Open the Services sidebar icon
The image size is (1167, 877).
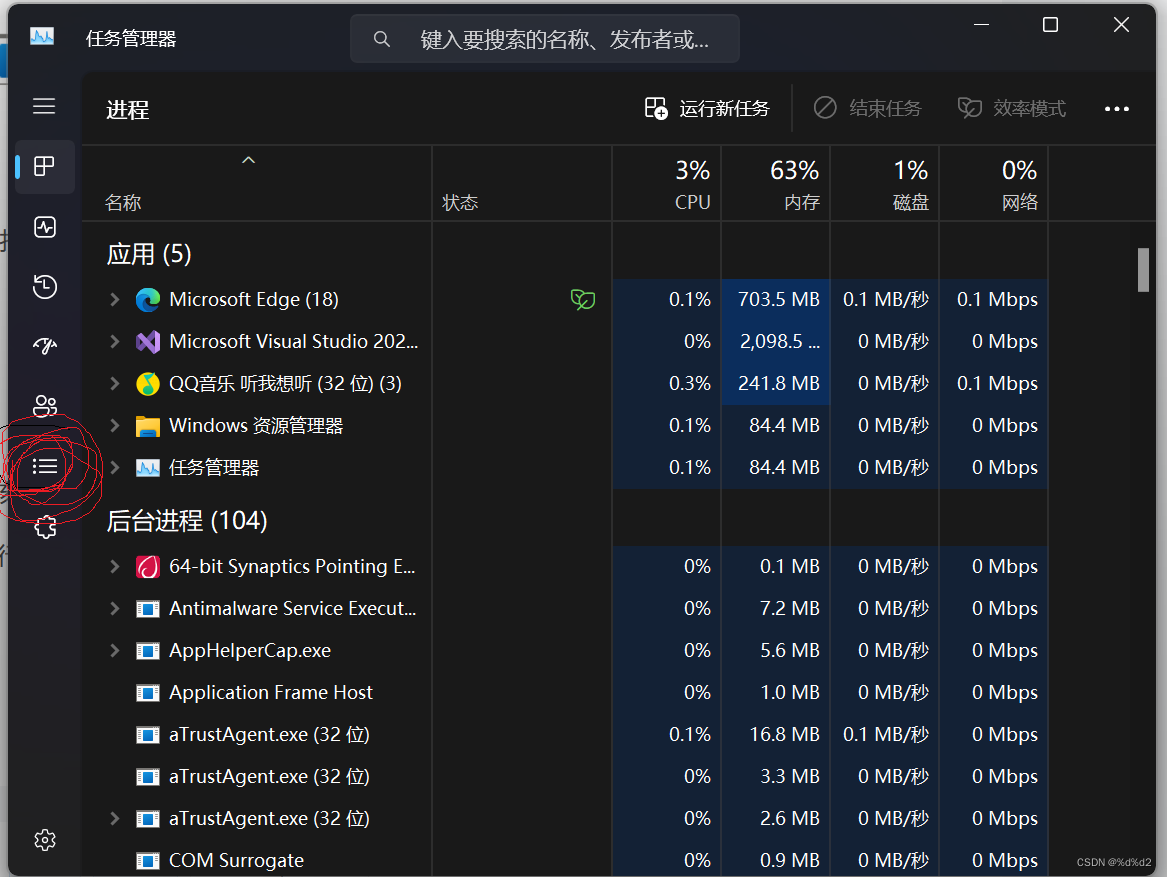click(45, 527)
